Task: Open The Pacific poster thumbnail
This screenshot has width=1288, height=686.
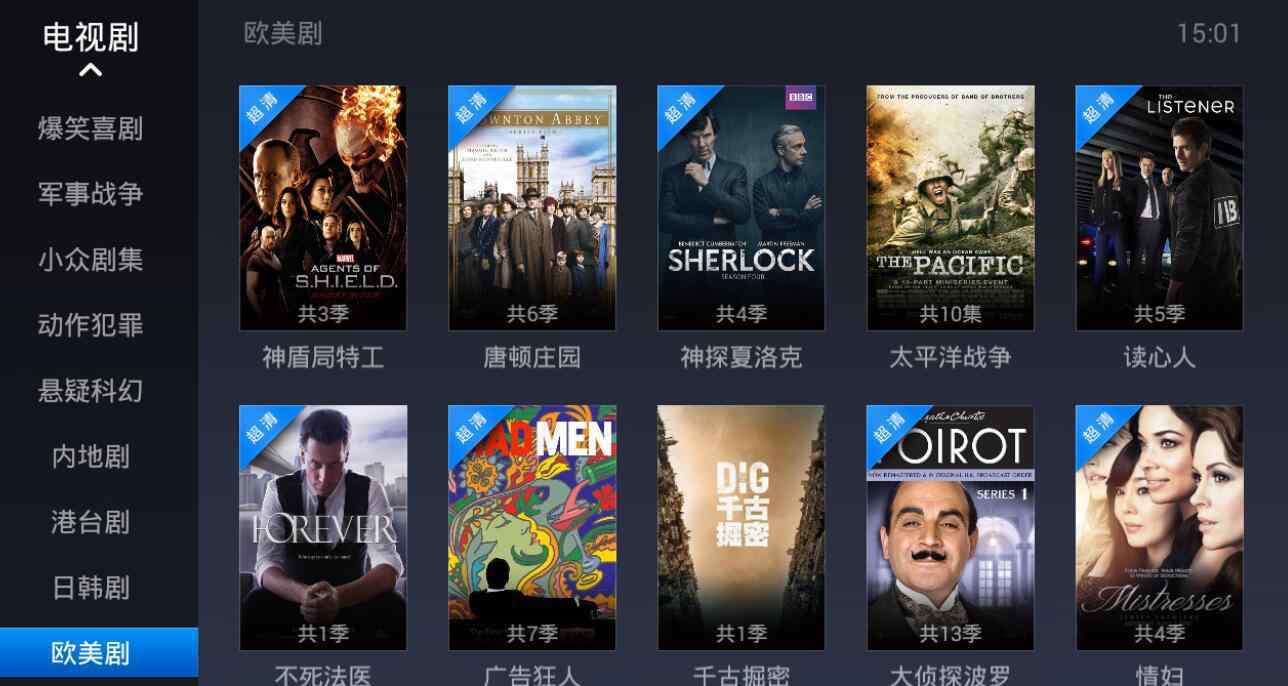Action: pyautogui.click(x=950, y=208)
